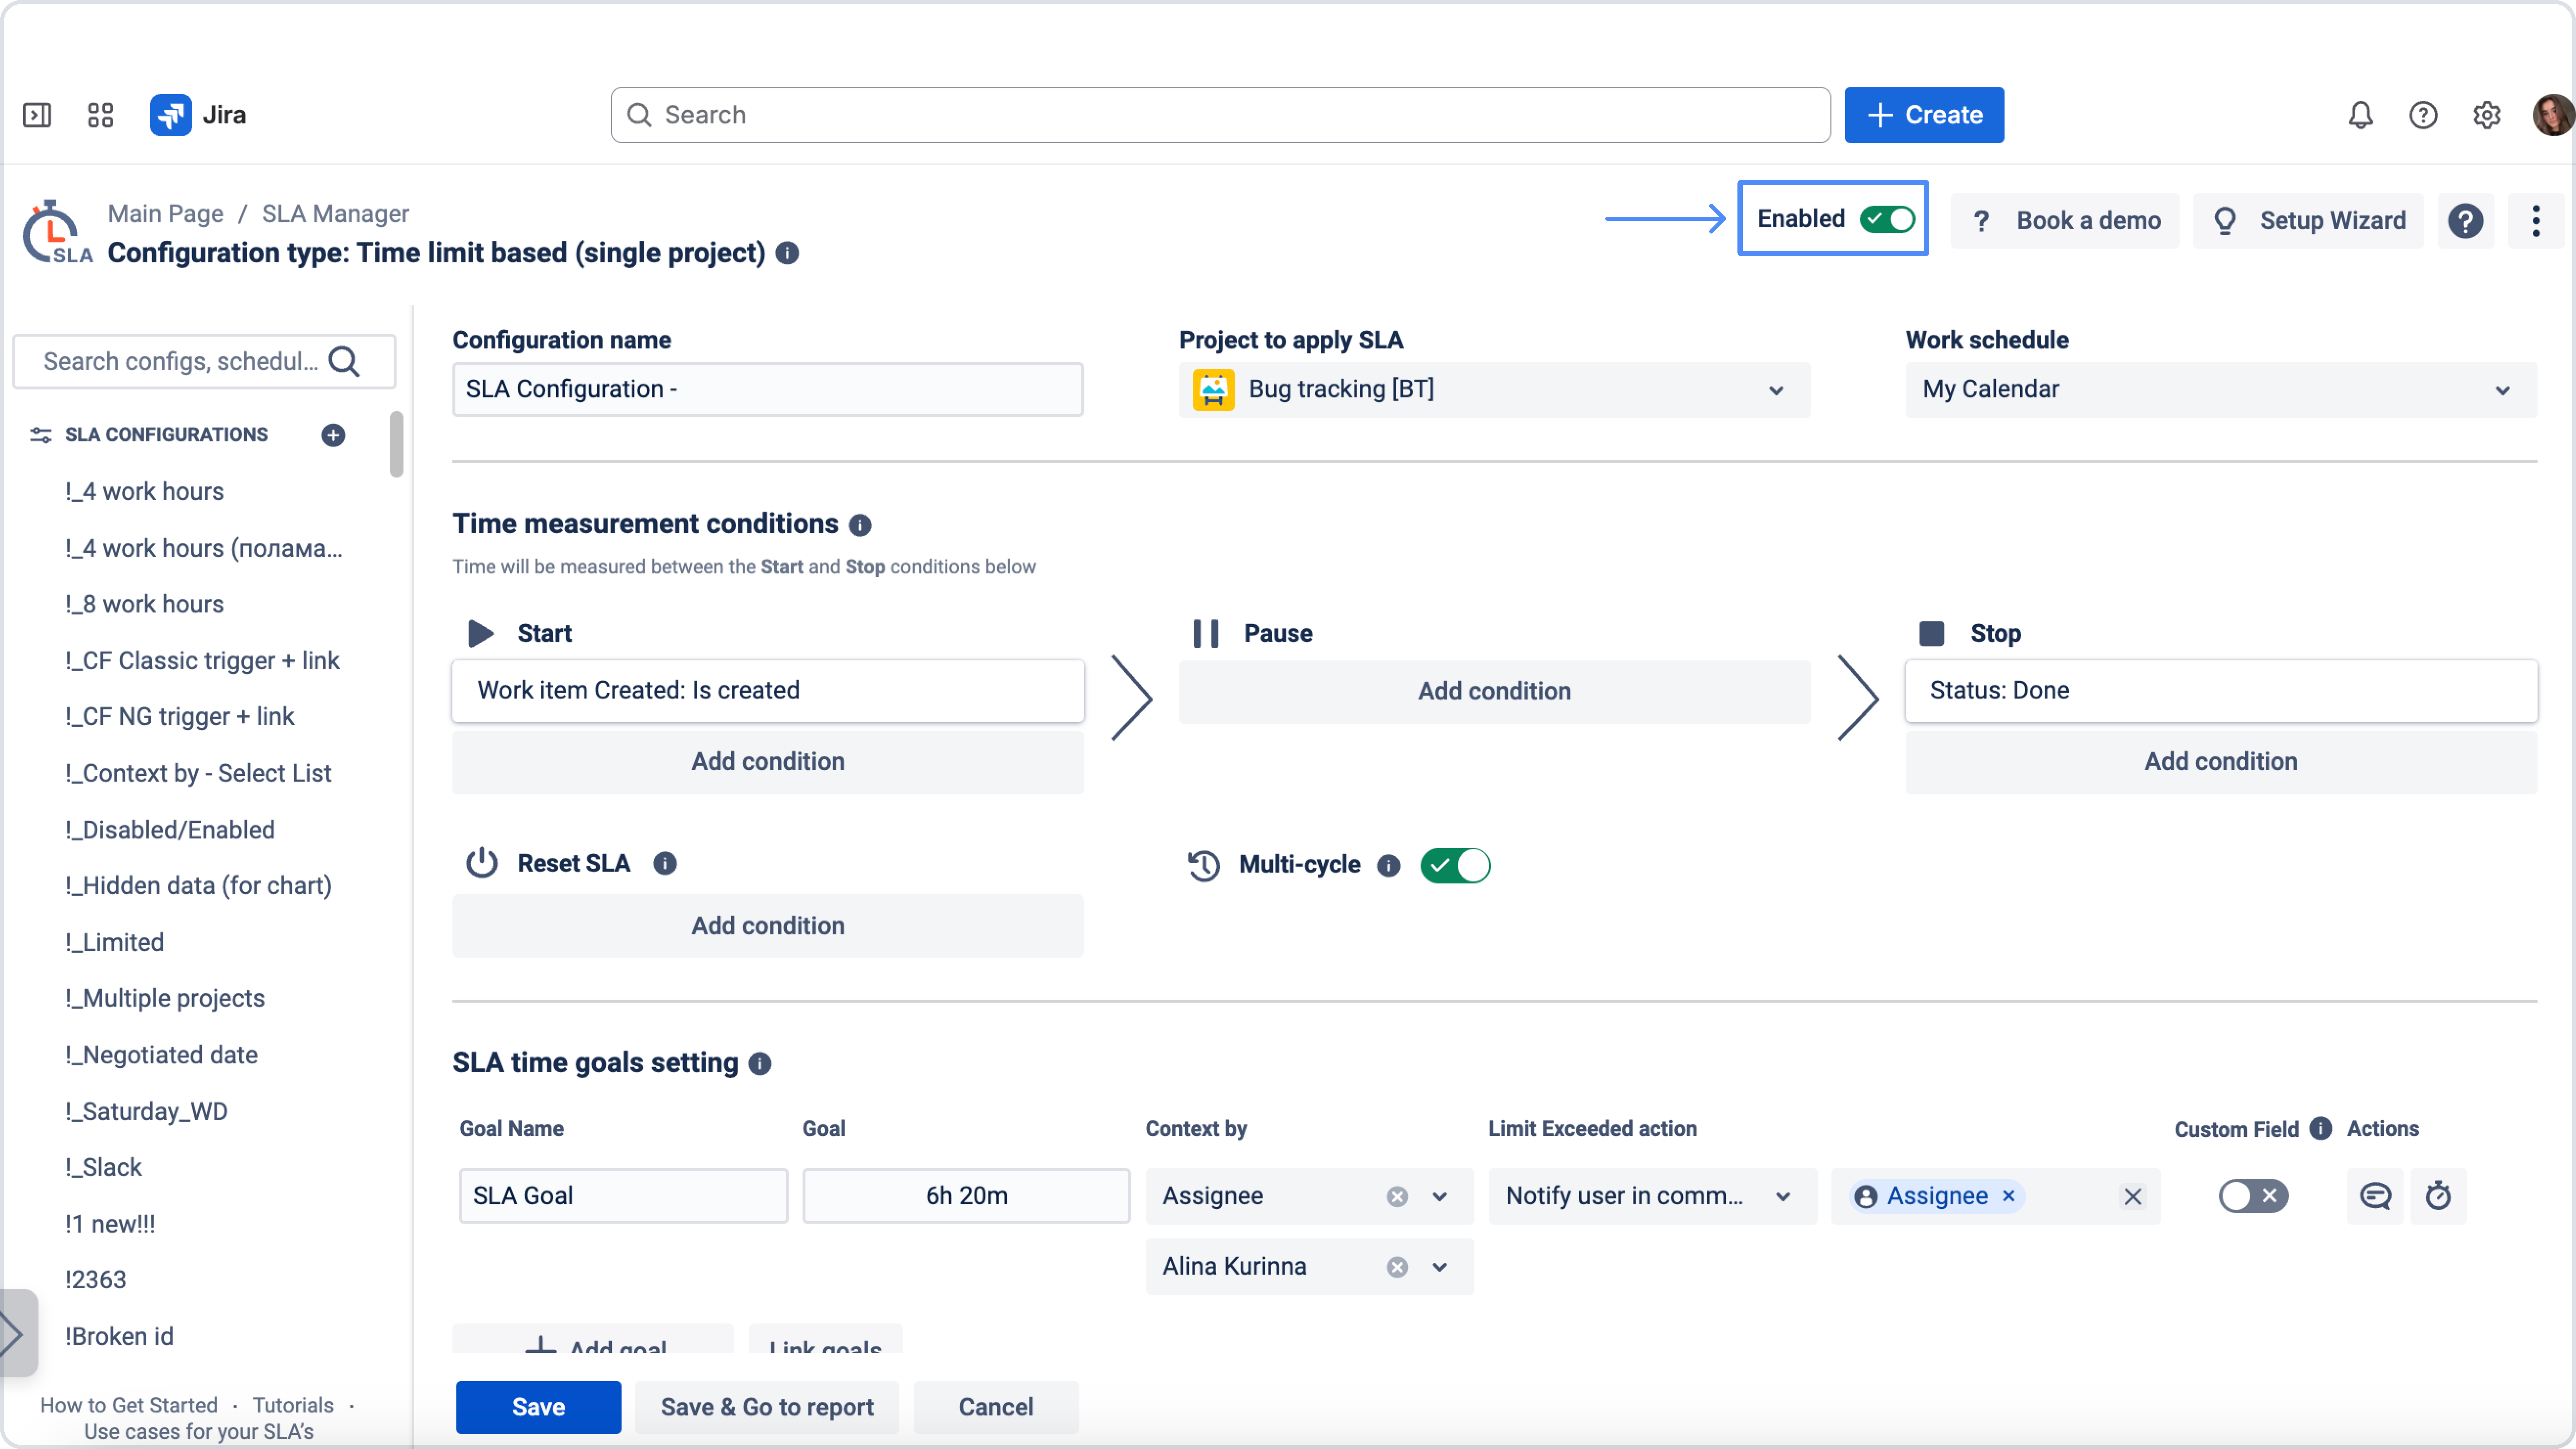The height and width of the screenshot is (1449, 2576).
Task: Select the '!_8 work hours' configuration
Action: pyautogui.click(x=144, y=604)
